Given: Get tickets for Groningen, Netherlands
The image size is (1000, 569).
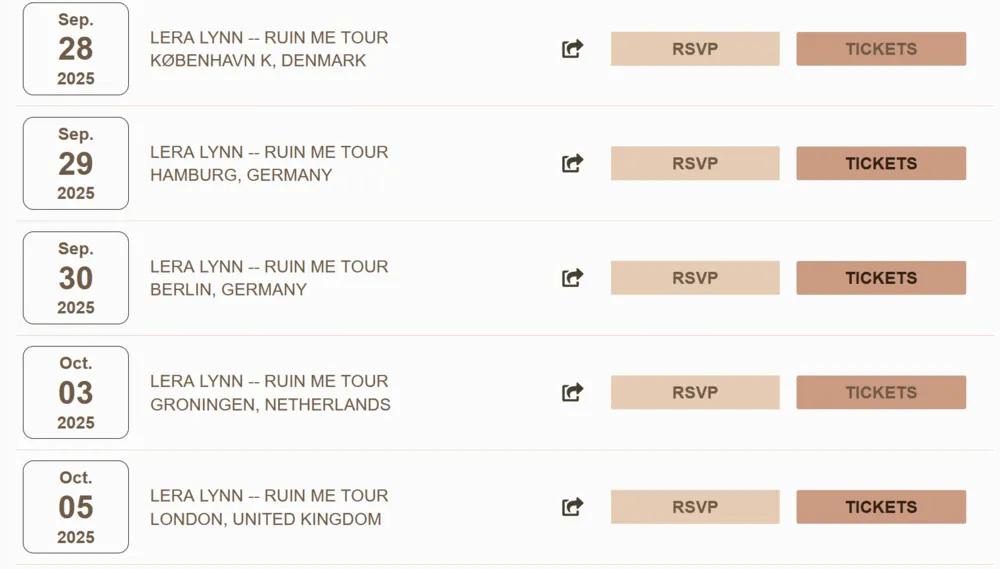Looking at the screenshot, I should click(881, 393).
